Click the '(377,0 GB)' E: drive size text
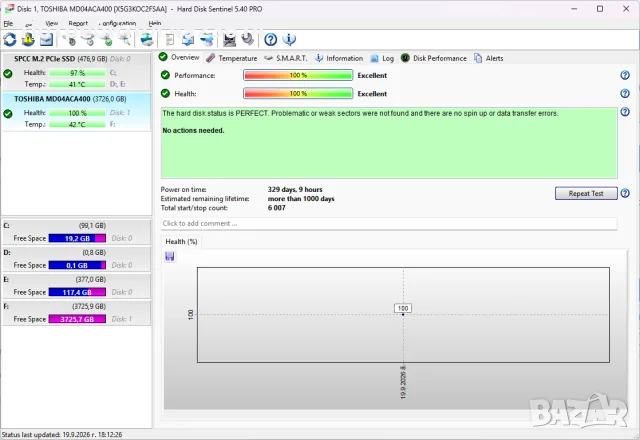Image resolution: width=640 pixels, height=440 pixels. pyautogui.click(x=91, y=279)
